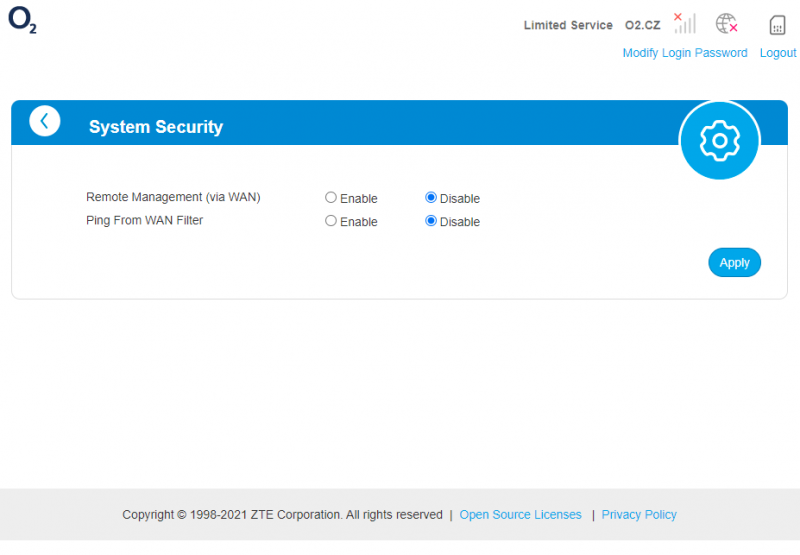Screen dimensions: 800x555
Task: Open the Privacy Policy link
Action: pos(639,515)
